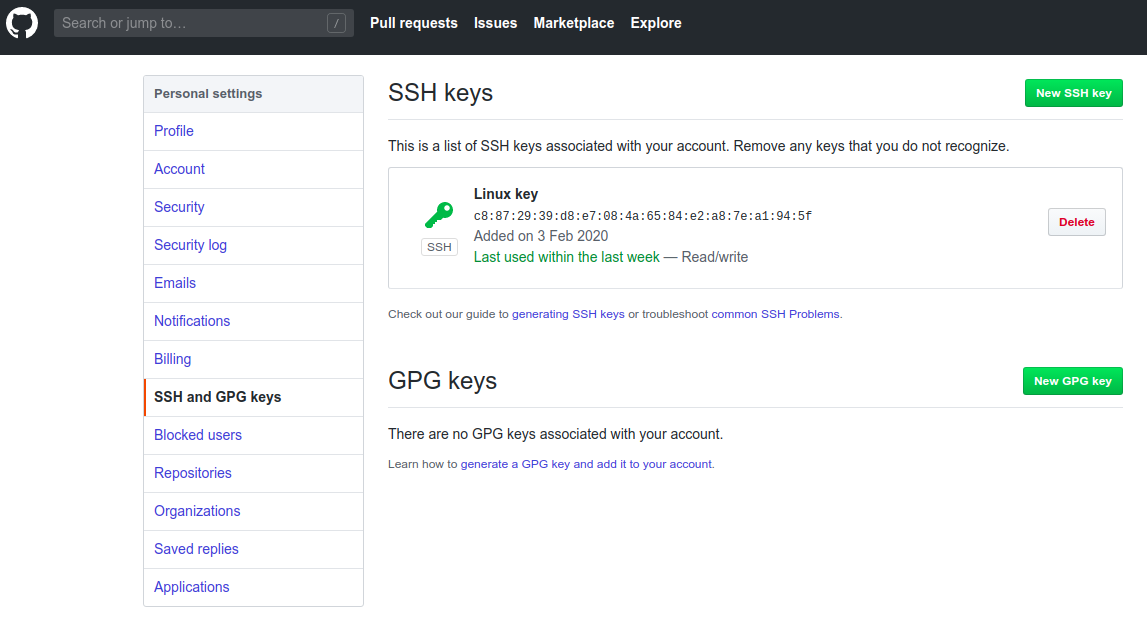The image size is (1147, 618).
Task: Click the Linux key title
Action: point(505,194)
